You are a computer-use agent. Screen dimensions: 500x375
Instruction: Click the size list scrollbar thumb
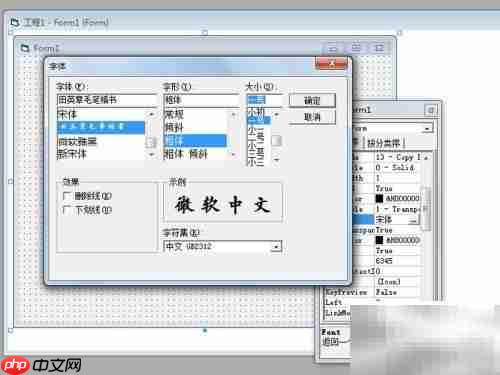[x=276, y=141]
